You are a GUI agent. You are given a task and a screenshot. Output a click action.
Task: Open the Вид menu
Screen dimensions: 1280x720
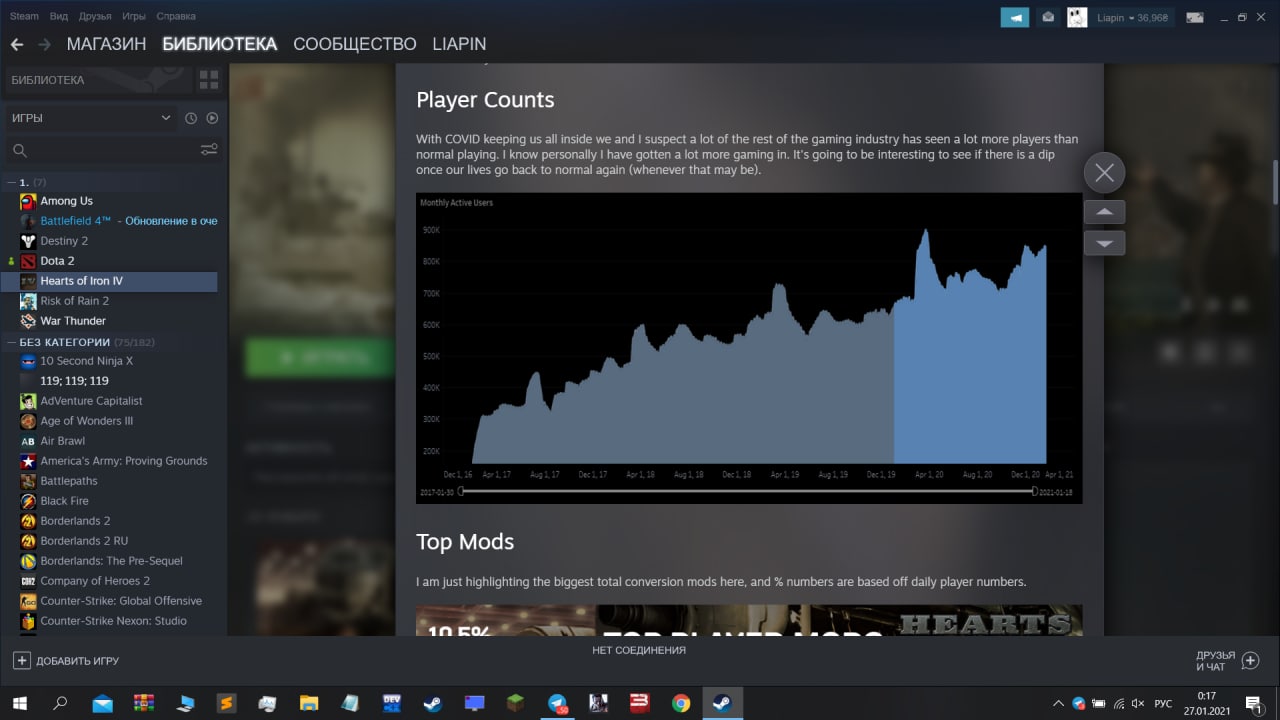pyautogui.click(x=59, y=16)
